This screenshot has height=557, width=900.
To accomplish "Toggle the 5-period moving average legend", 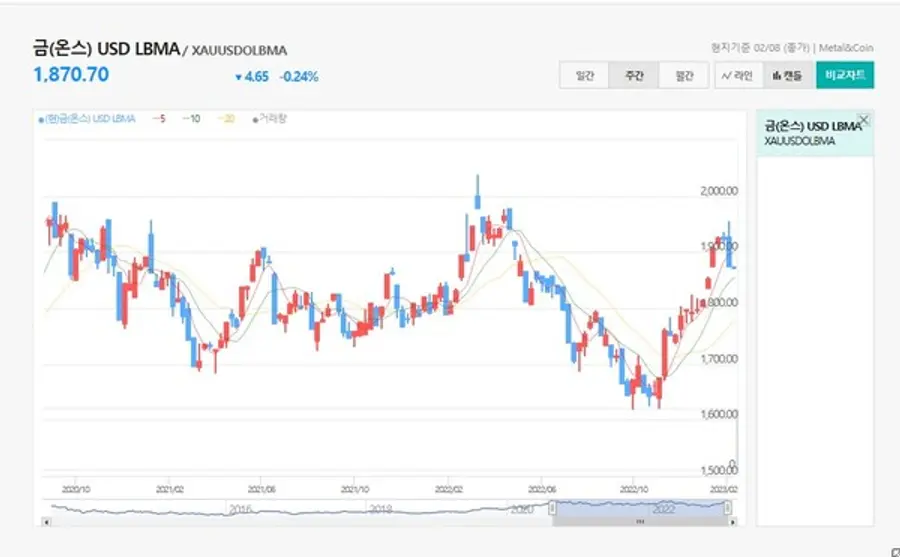I will click(x=159, y=118).
